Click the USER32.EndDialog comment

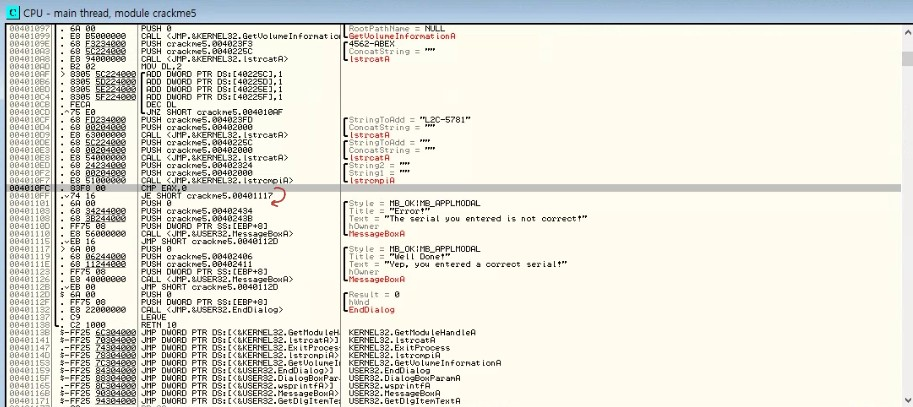(390, 370)
